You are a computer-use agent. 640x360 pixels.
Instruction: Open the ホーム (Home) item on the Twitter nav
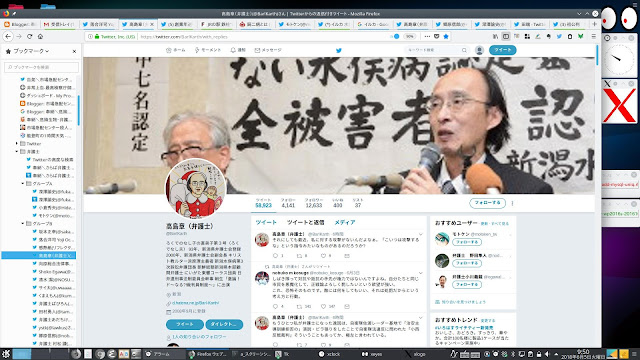176,50
